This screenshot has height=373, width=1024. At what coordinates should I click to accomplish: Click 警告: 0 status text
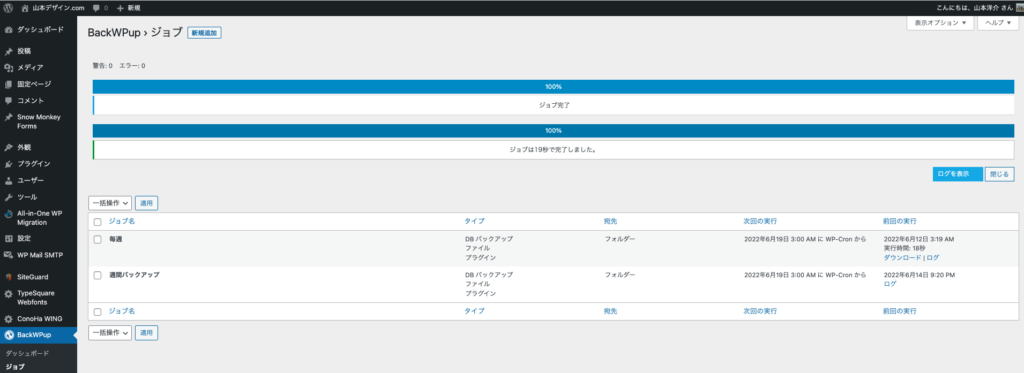click(103, 66)
